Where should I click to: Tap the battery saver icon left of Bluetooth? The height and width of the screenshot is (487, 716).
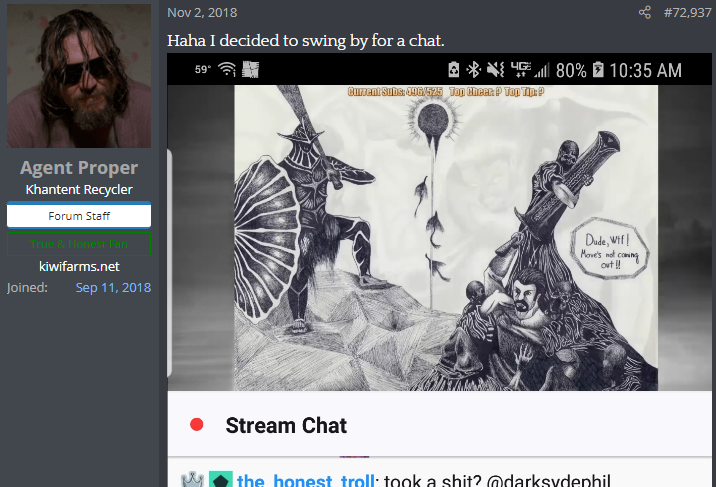point(453,70)
